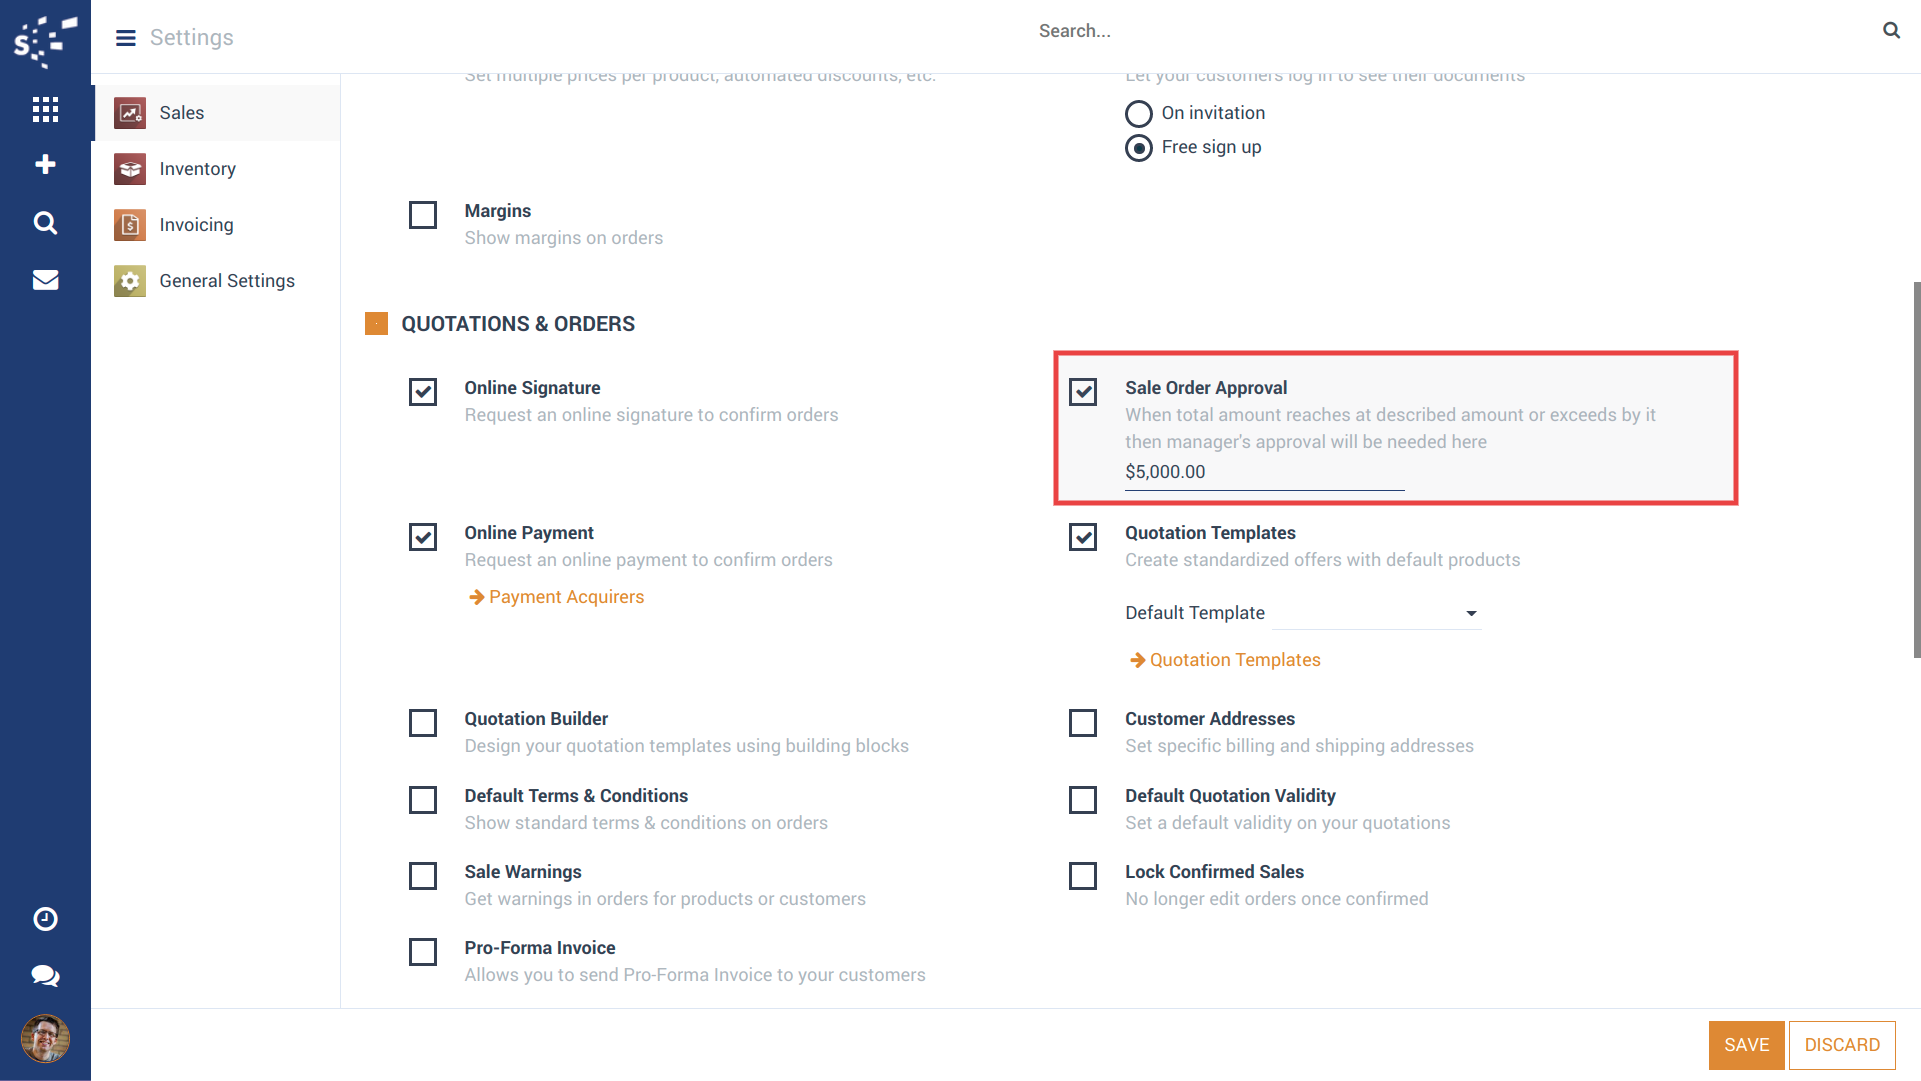Enable the Margins checkbox
Viewport: 1921px width, 1081px height.
(x=423, y=215)
